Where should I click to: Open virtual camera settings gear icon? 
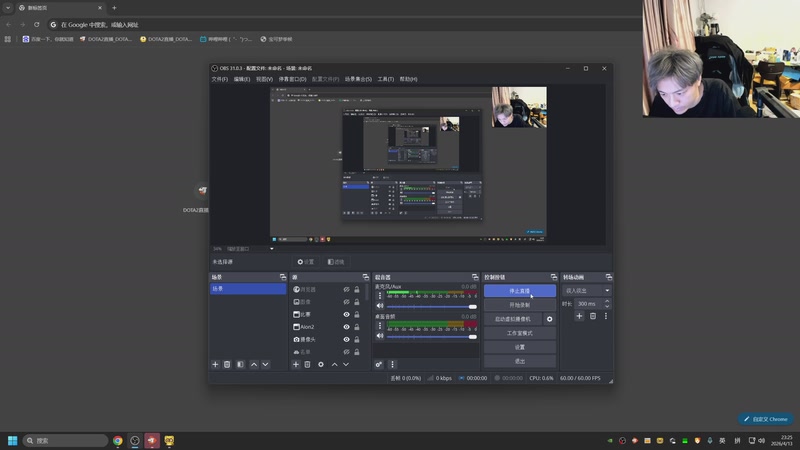click(549, 319)
